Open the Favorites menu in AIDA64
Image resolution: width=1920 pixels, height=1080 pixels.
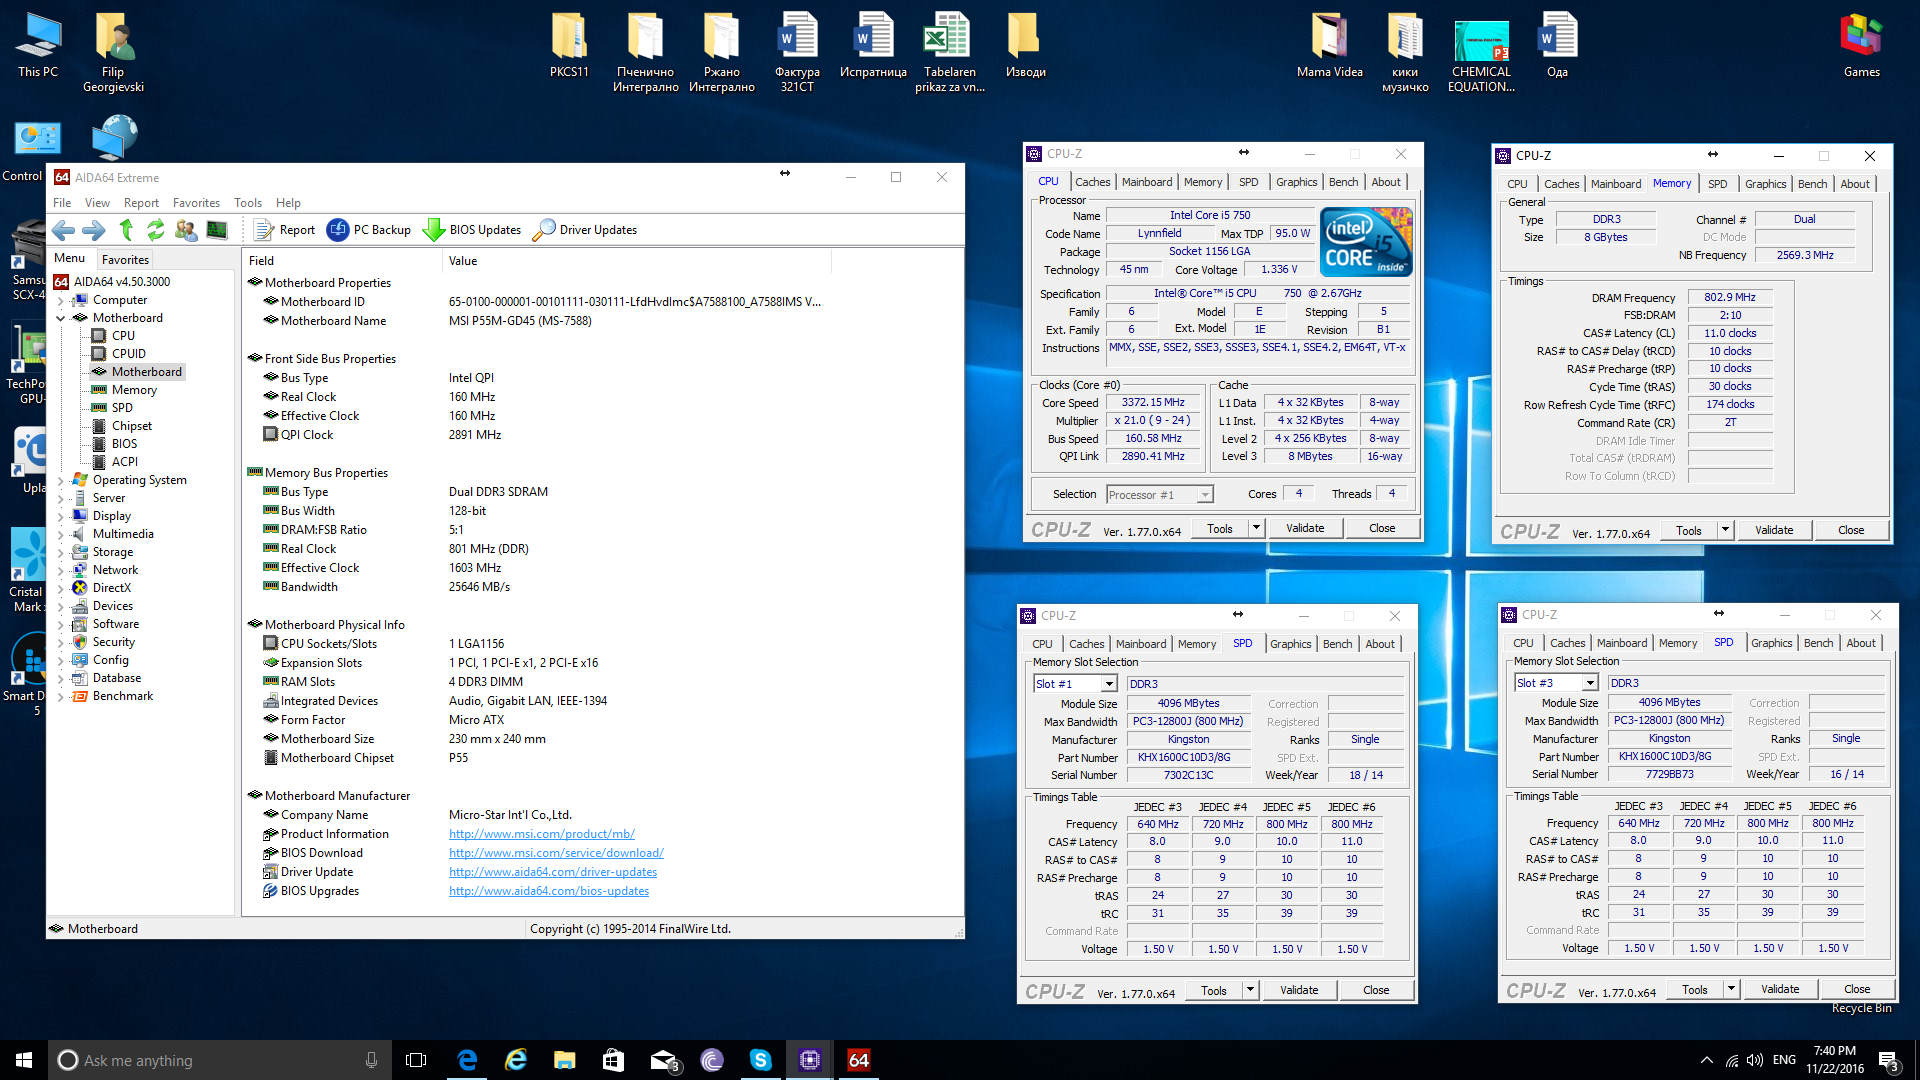point(196,203)
